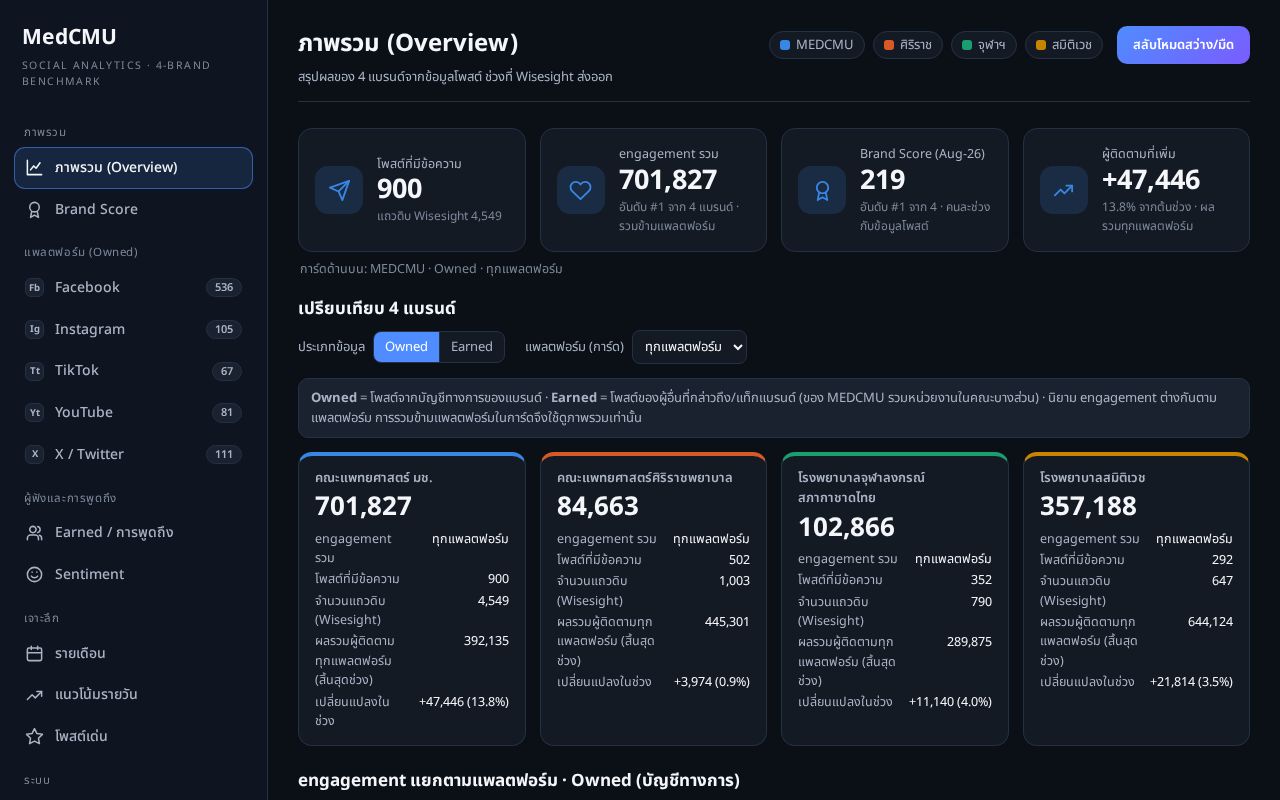Click the people icon next to Earned / การพูดถึง

coord(35,533)
